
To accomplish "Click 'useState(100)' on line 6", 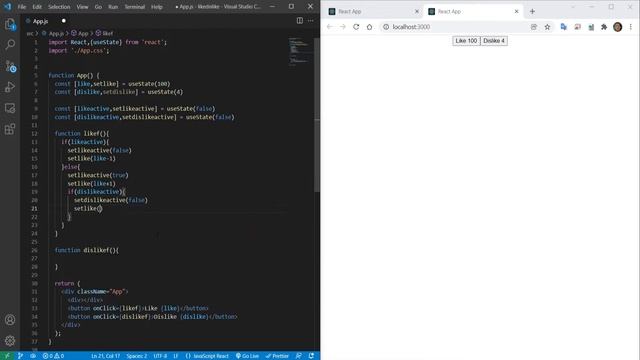I will pos(149,84).
